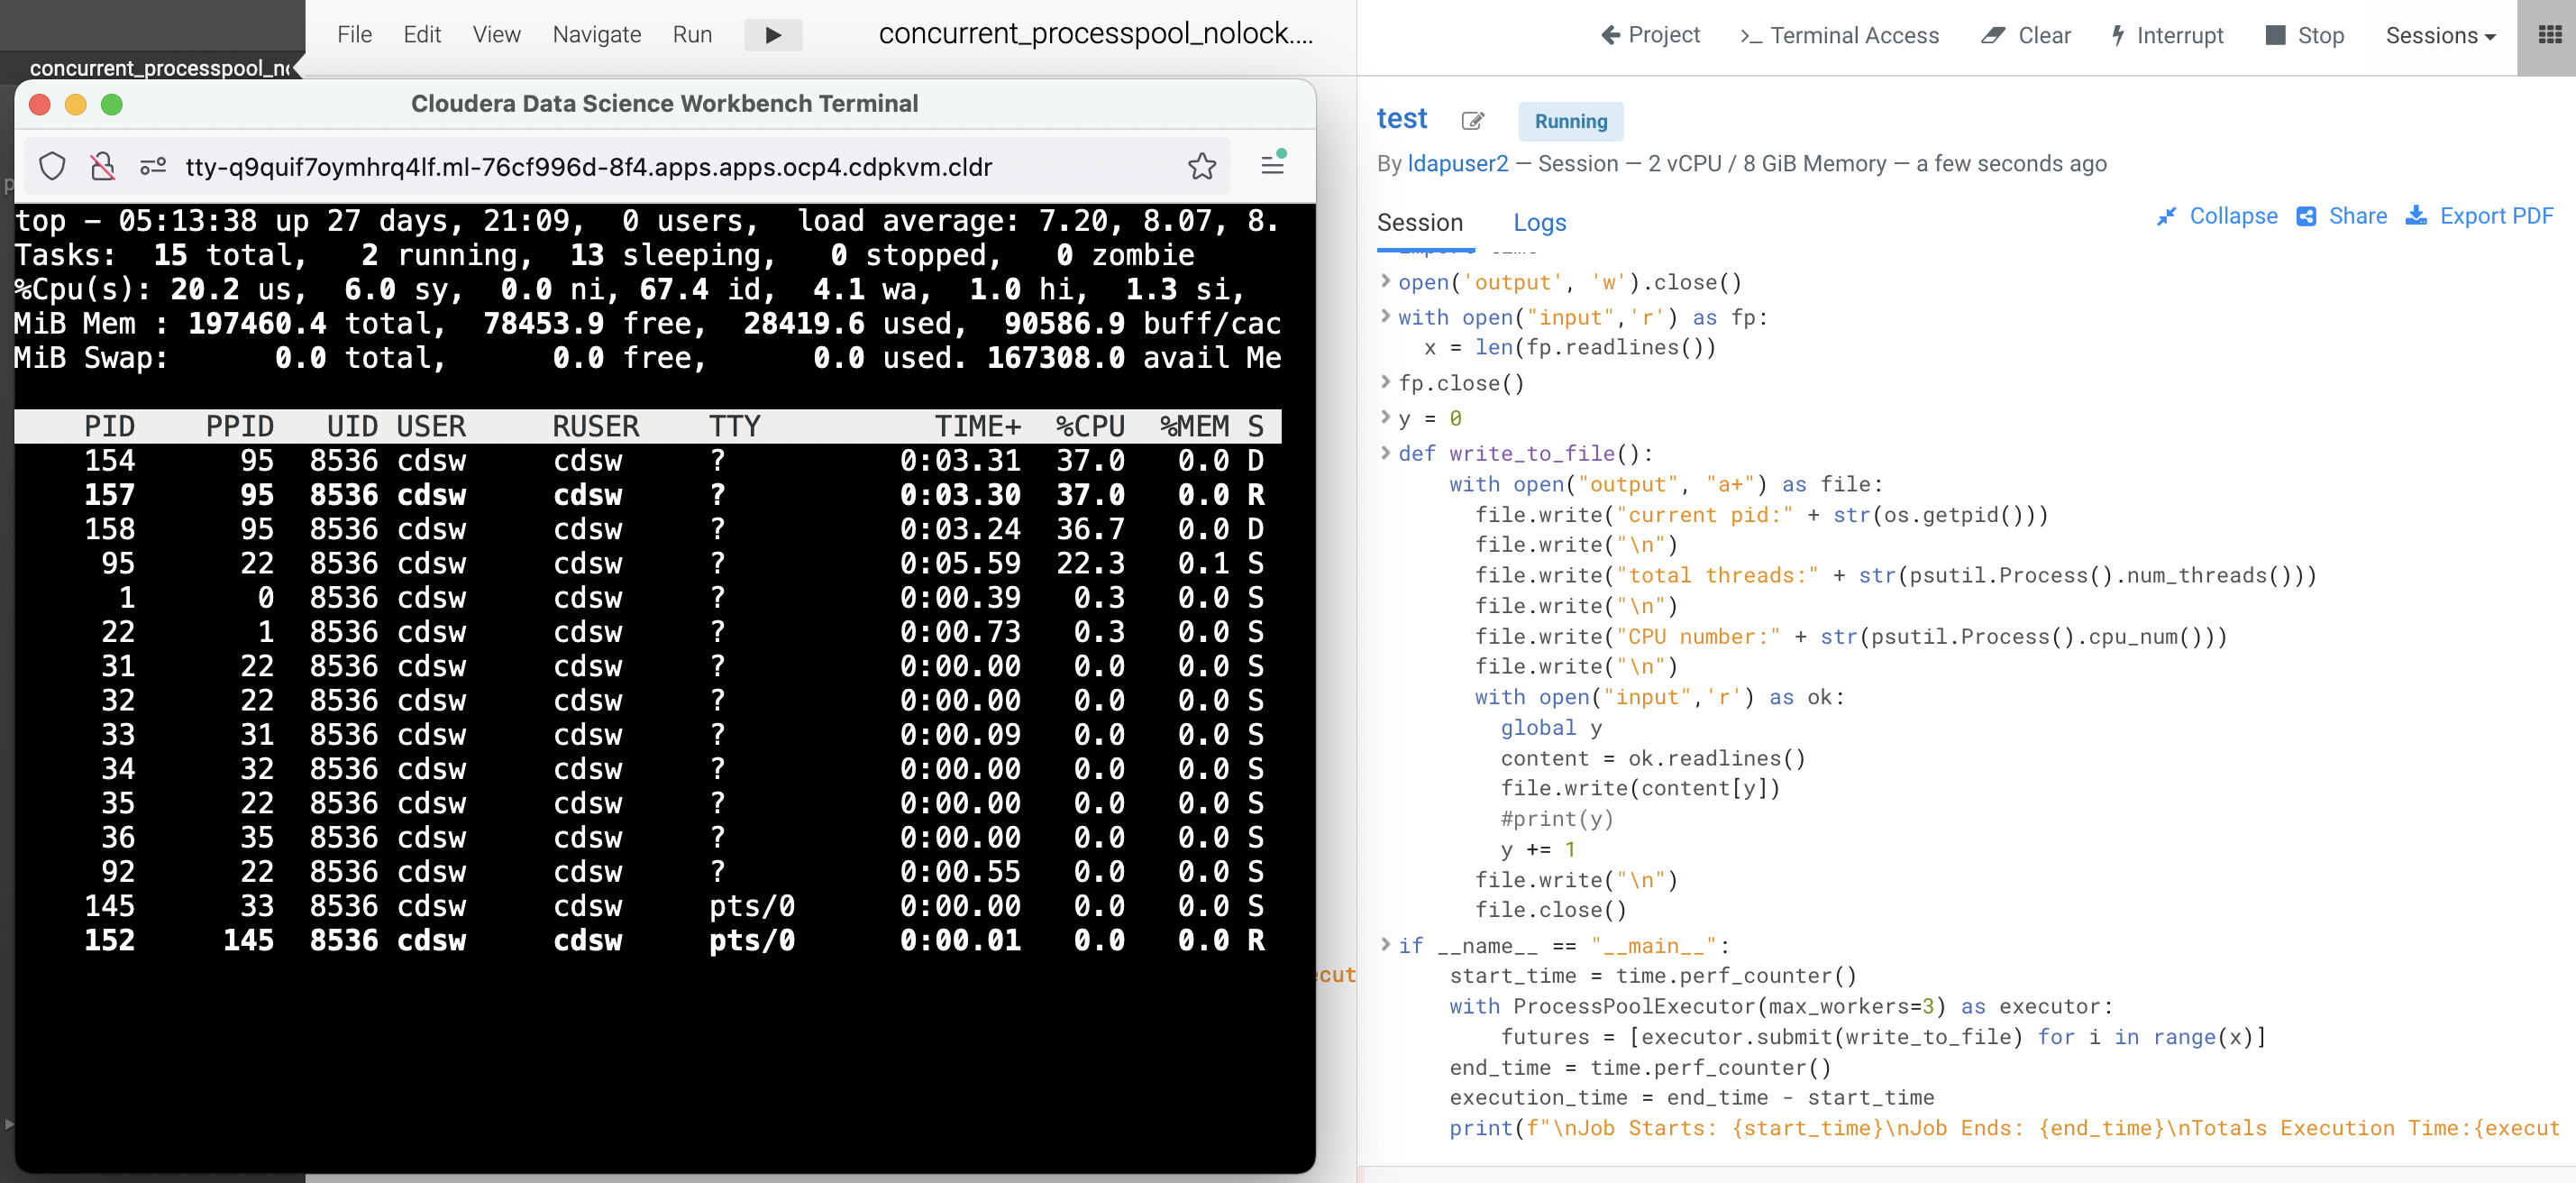Image resolution: width=2576 pixels, height=1183 pixels.
Task: Click the site permissions icon in address bar
Action: [x=152, y=166]
